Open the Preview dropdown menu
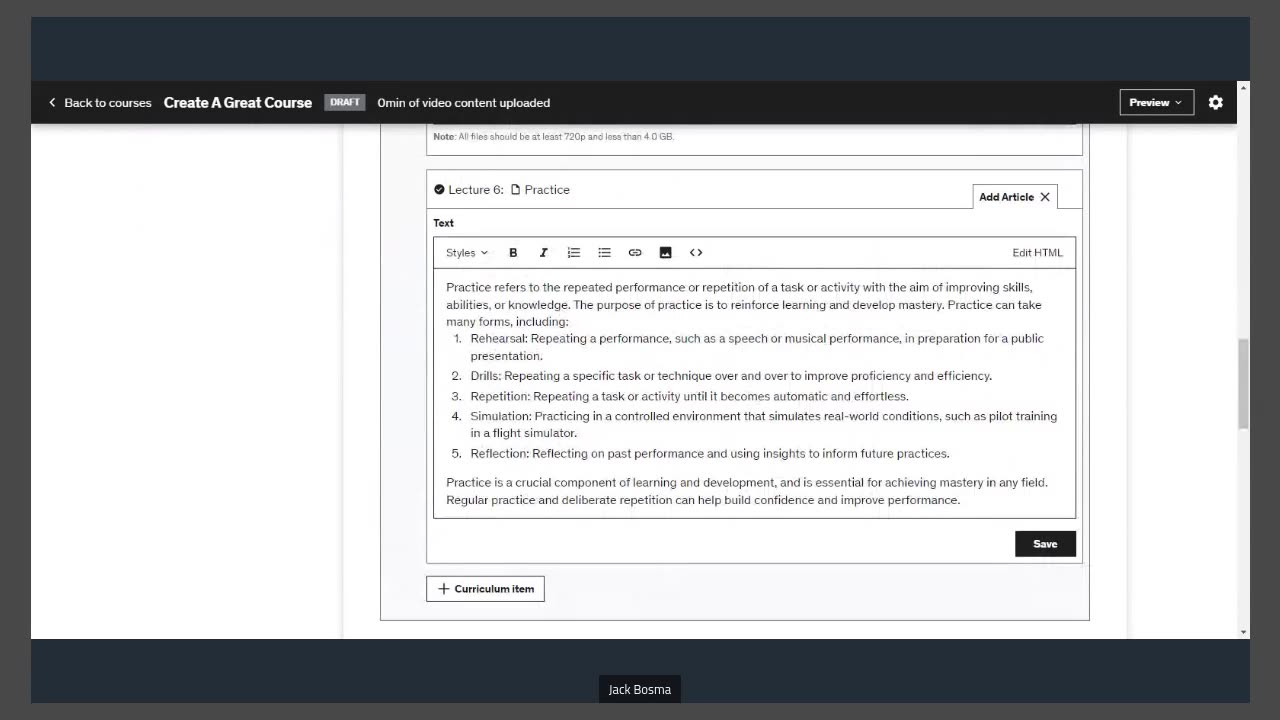Image resolution: width=1280 pixels, height=720 pixels. (1156, 102)
